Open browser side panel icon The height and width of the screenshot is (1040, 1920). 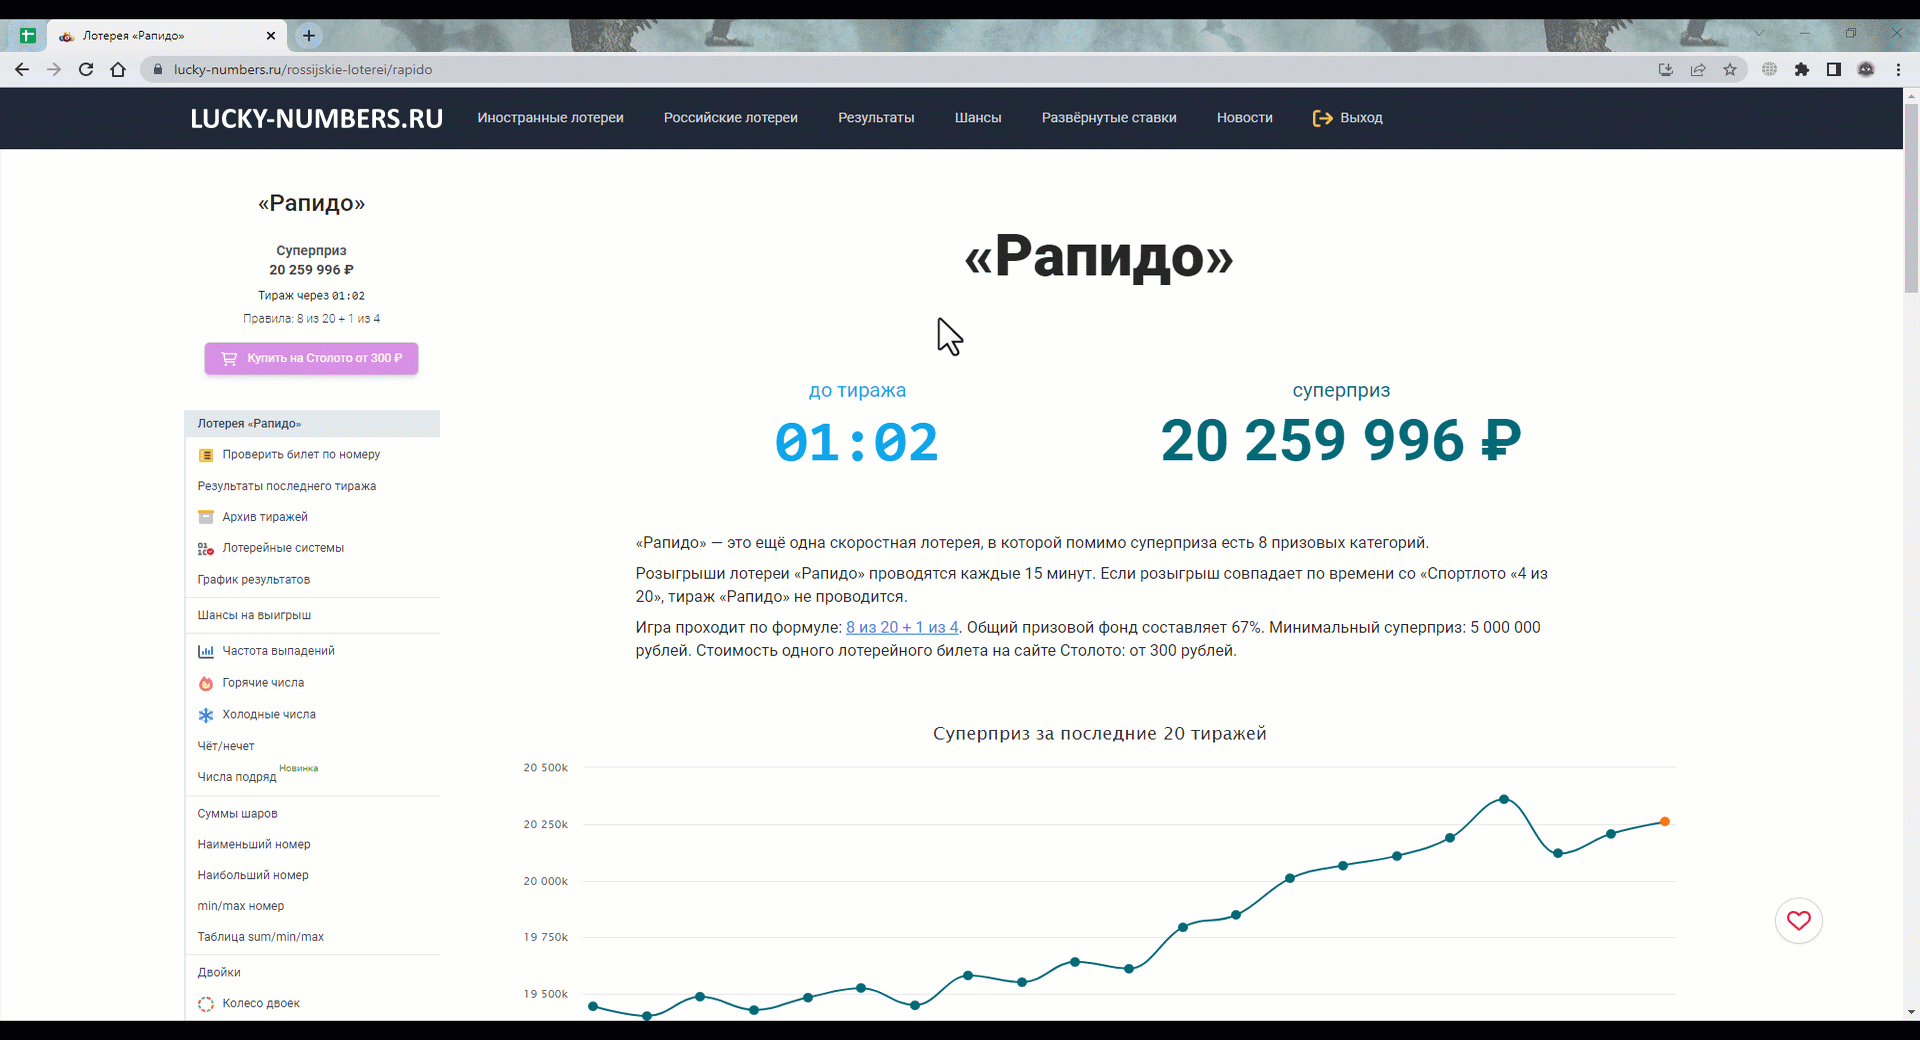[1834, 70]
